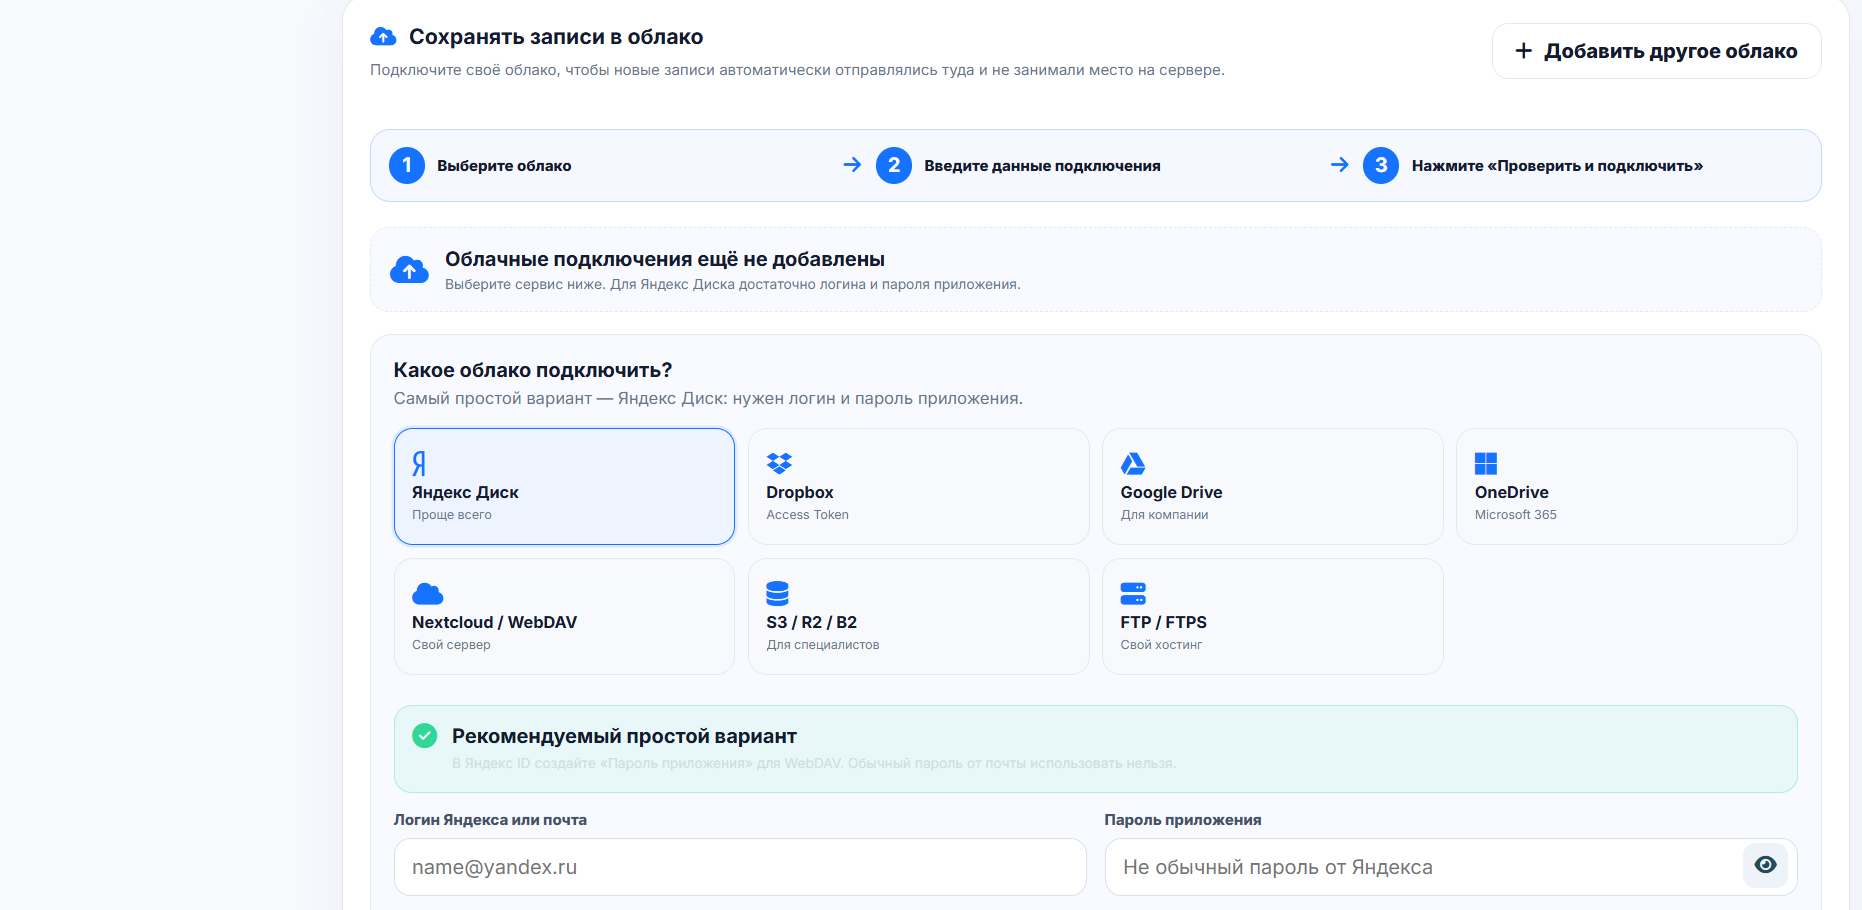
Task: Click the S3 database stack icon
Action: point(777,593)
